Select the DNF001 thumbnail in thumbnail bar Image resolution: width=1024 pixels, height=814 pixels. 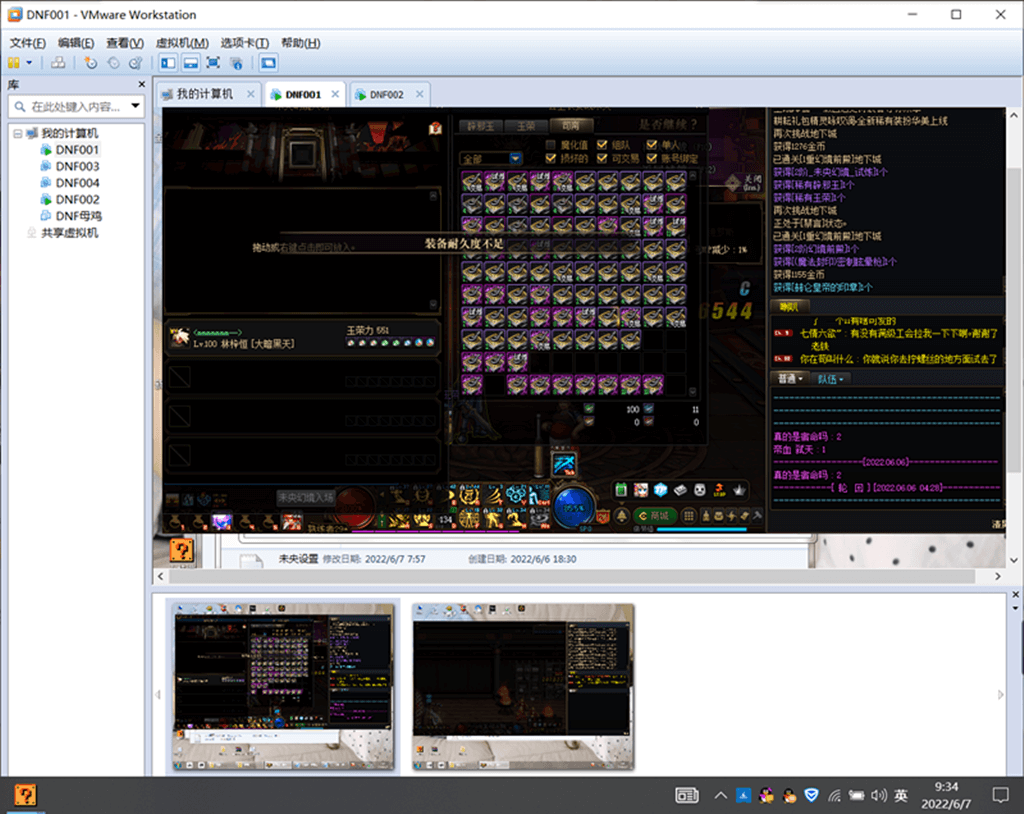(283, 686)
